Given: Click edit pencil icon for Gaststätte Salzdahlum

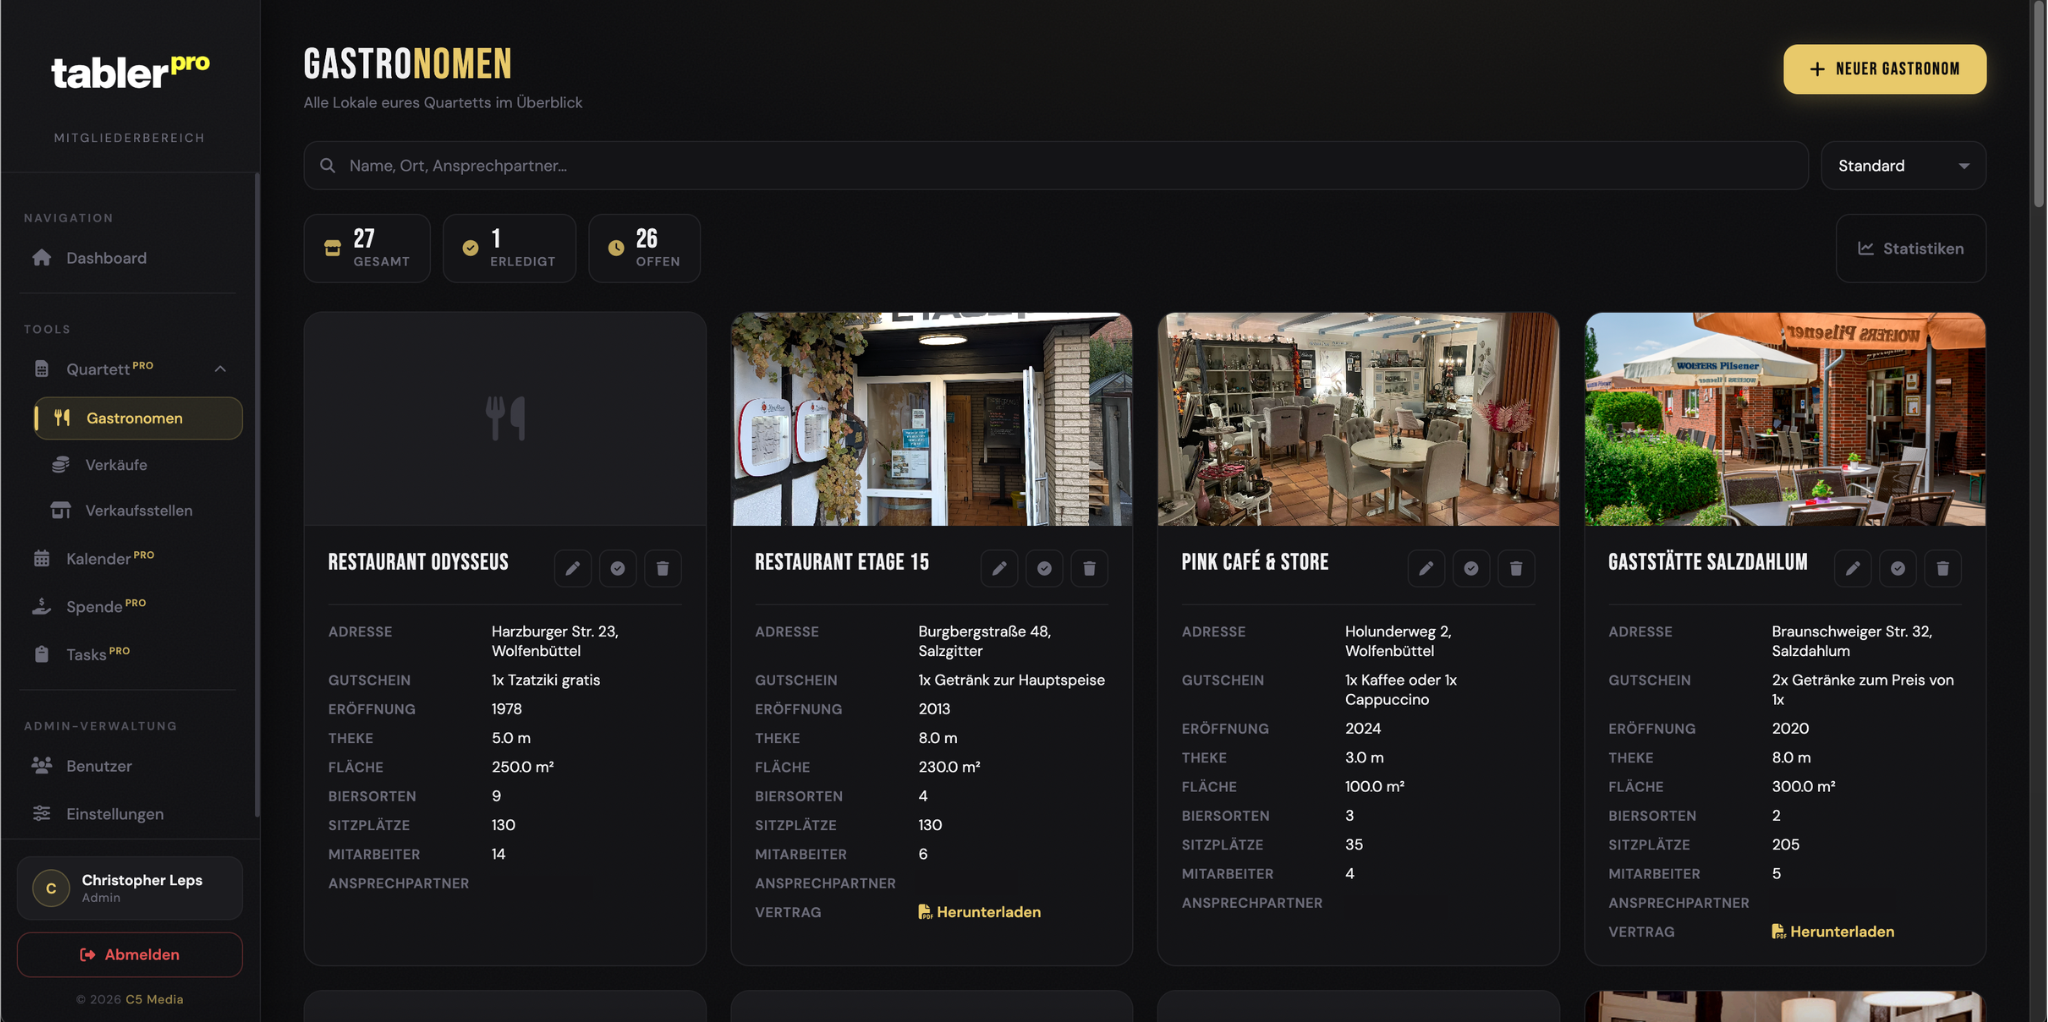Looking at the screenshot, I should pyautogui.click(x=1852, y=568).
